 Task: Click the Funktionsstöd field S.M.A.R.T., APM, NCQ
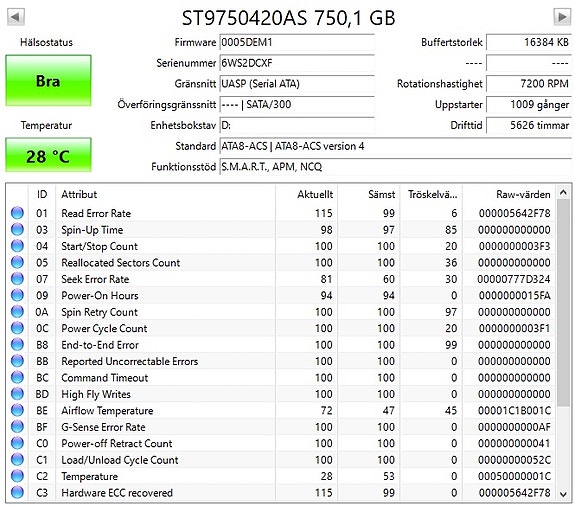[395, 167]
